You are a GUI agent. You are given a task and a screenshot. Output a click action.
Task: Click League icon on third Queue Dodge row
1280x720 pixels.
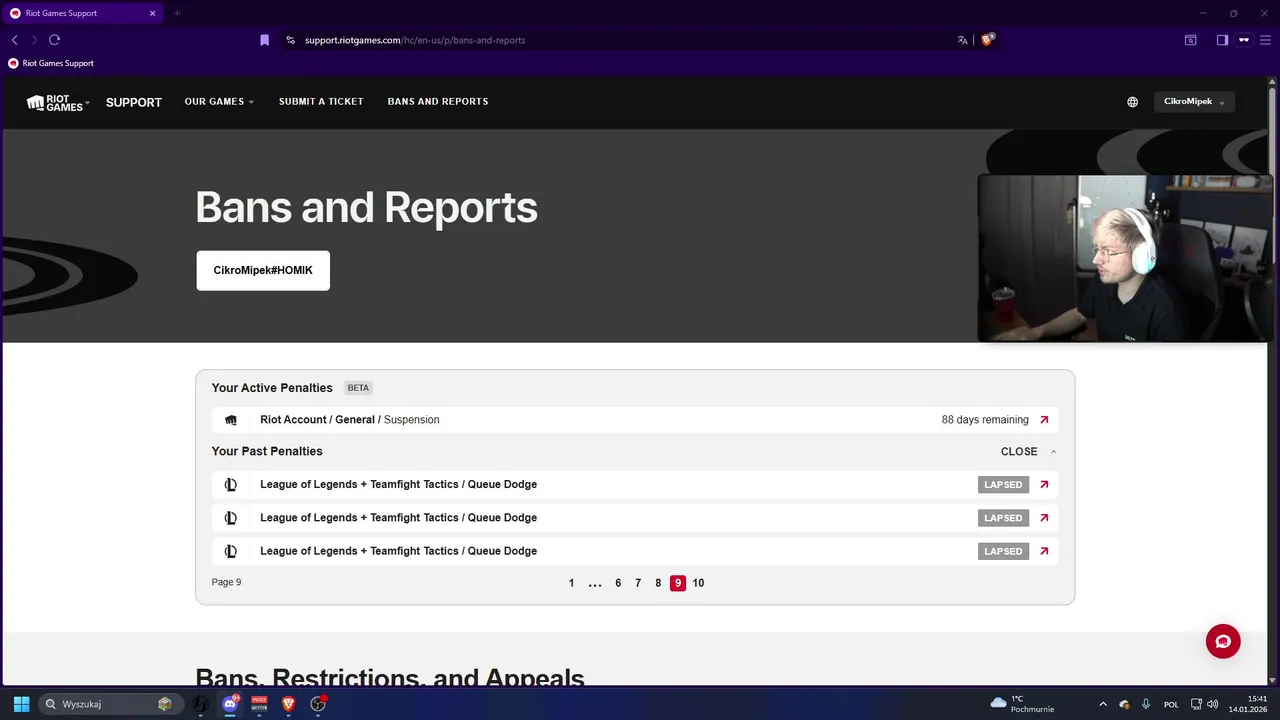(231, 551)
